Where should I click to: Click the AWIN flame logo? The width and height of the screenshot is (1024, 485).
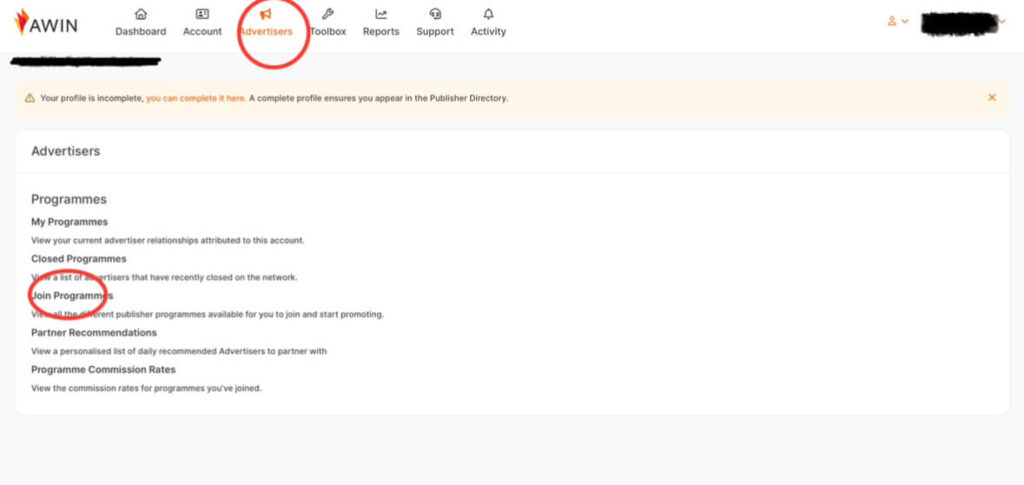click(21, 22)
